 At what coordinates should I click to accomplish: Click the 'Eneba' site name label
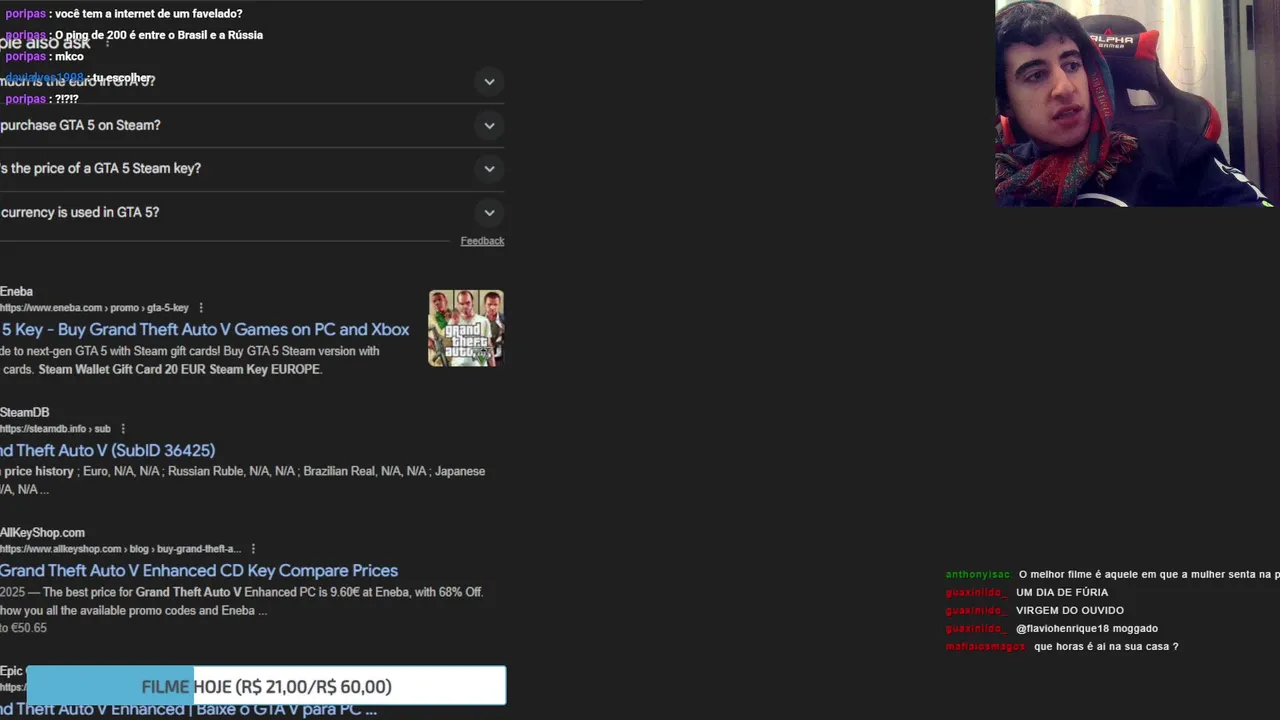(x=16, y=292)
